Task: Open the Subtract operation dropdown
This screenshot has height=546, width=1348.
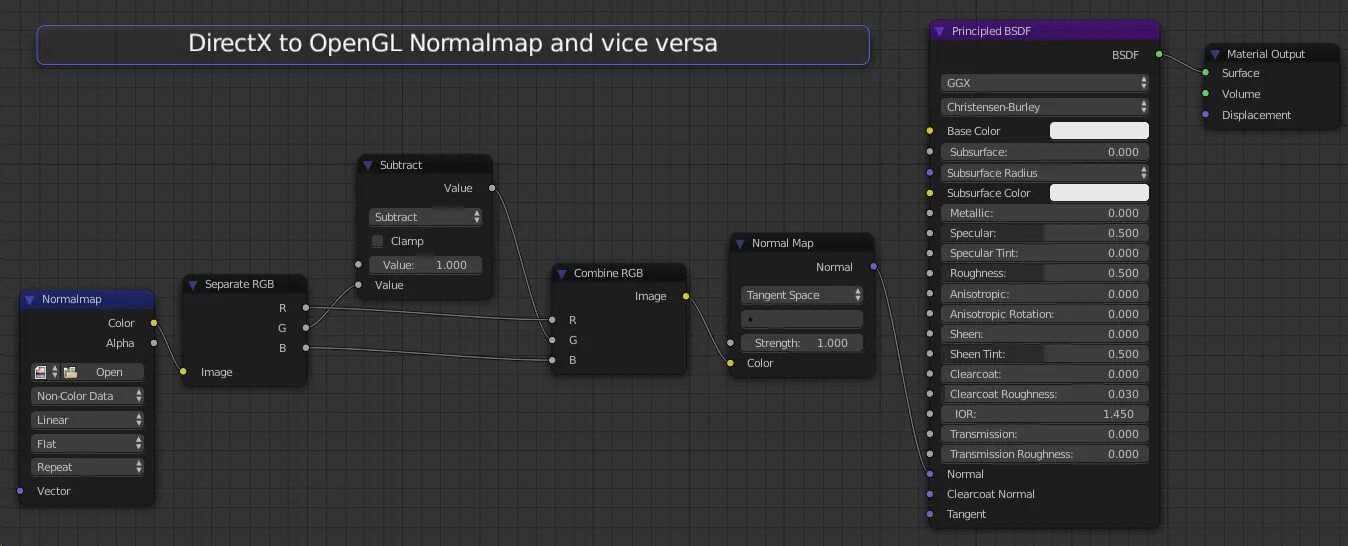Action: pos(425,217)
